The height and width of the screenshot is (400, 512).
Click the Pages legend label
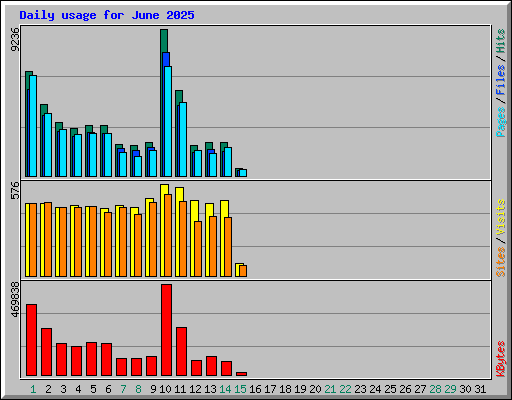(500, 122)
